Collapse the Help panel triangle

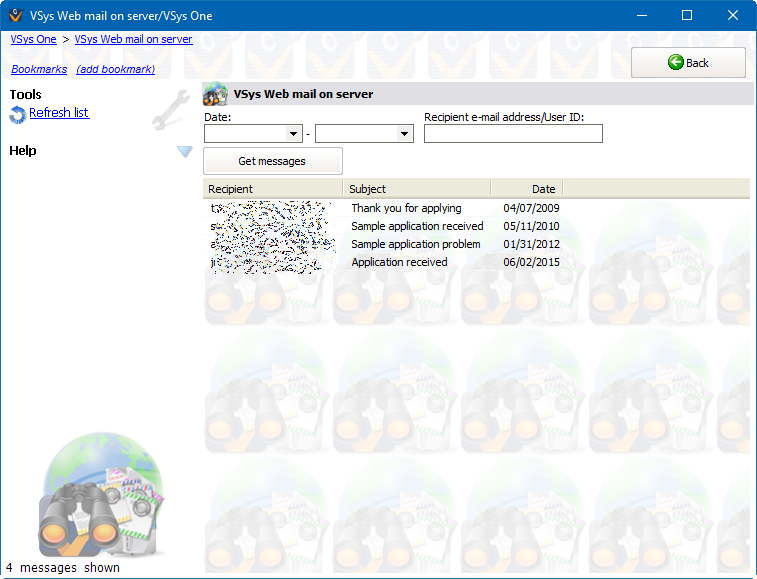[x=184, y=151]
